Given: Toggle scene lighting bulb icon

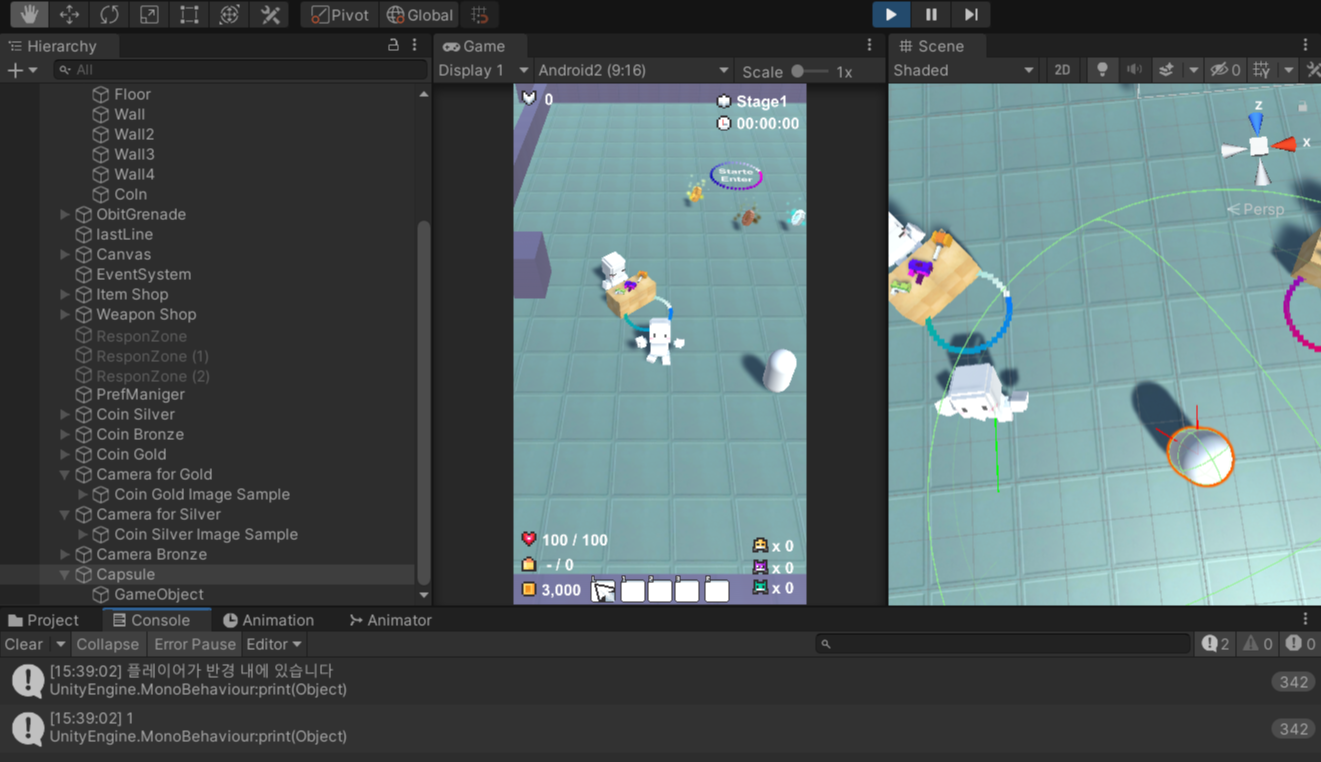Looking at the screenshot, I should coord(1102,71).
